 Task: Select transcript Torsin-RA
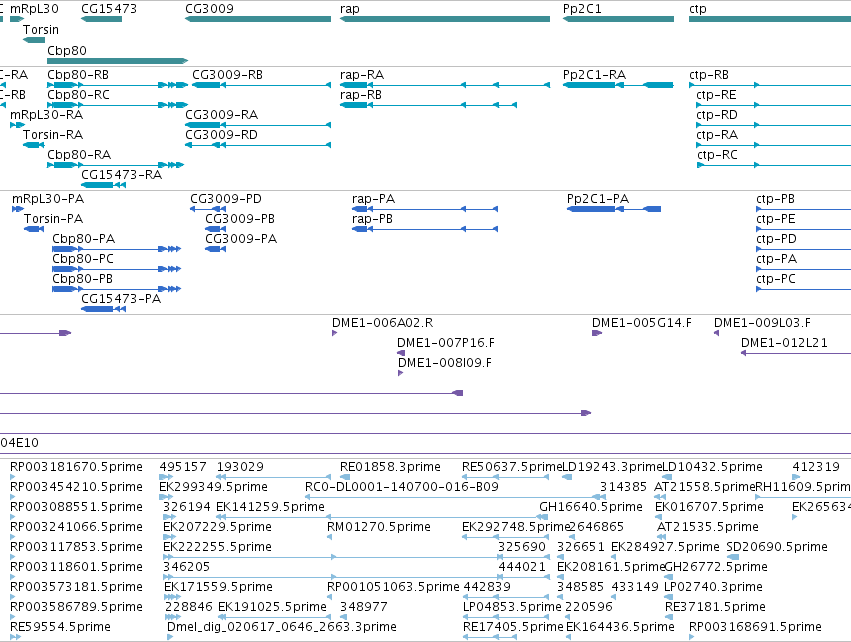tap(34, 145)
